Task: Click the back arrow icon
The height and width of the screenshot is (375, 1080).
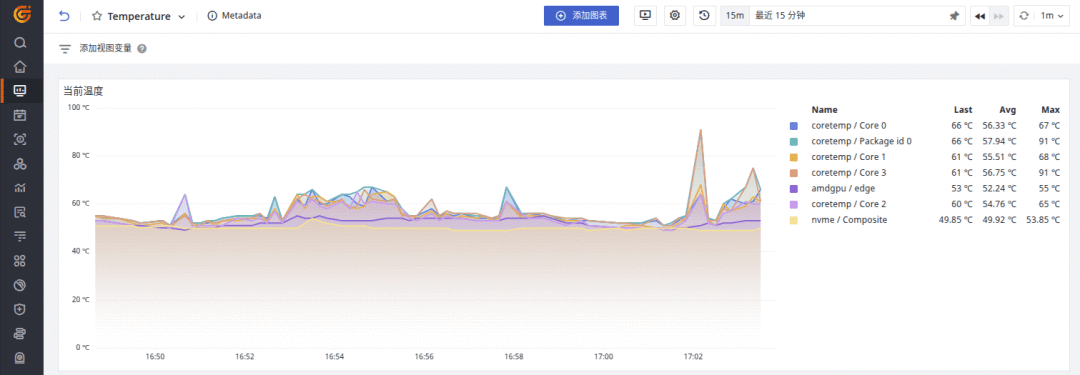Action: (x=64, y=16)
